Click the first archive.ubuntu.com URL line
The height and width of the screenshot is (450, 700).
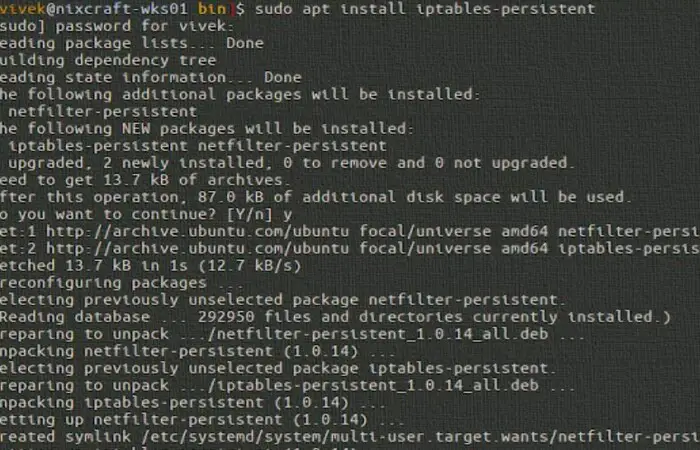350,231
